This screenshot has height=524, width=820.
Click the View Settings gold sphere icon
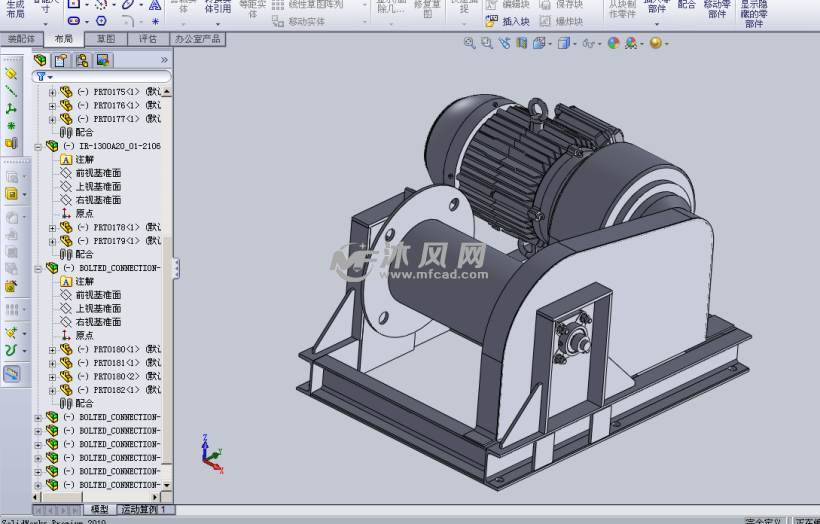tap(655, 43)
